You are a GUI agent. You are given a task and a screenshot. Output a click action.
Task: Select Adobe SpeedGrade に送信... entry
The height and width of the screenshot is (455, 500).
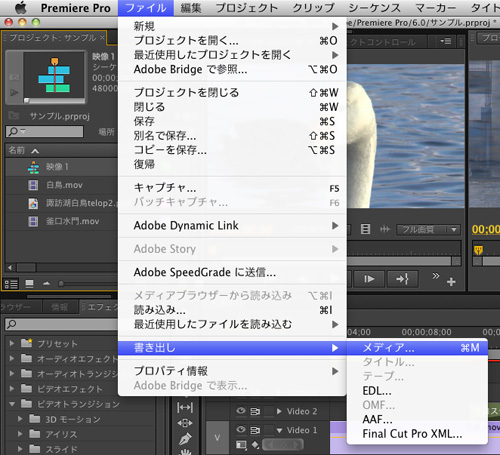pos(232,272)
